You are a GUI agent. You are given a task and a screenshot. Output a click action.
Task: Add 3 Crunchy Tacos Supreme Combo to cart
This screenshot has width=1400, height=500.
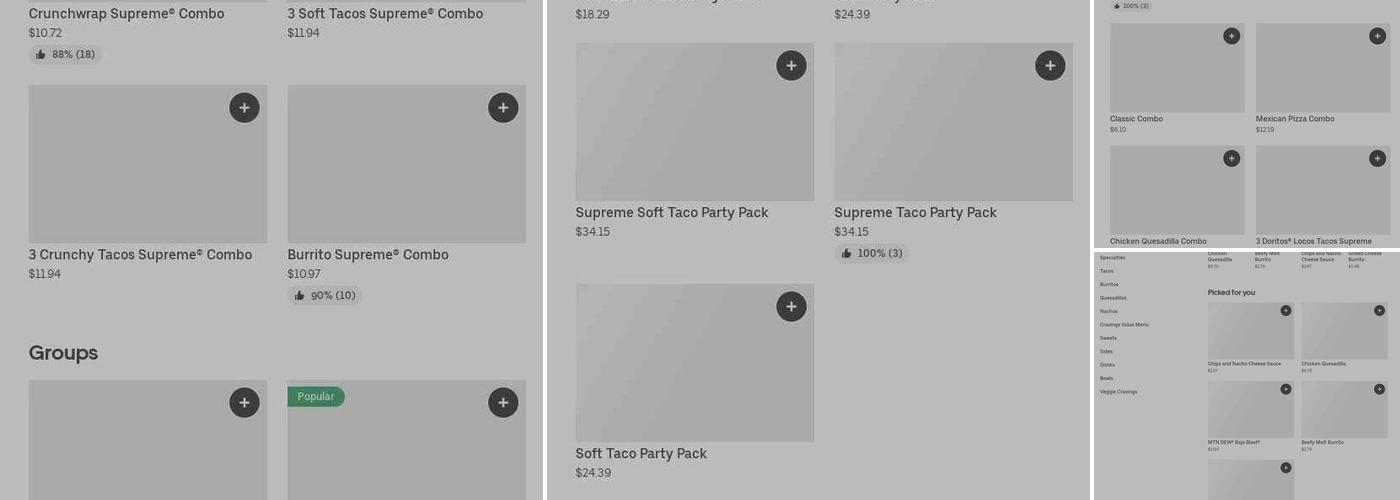click(x=244, y=108)
